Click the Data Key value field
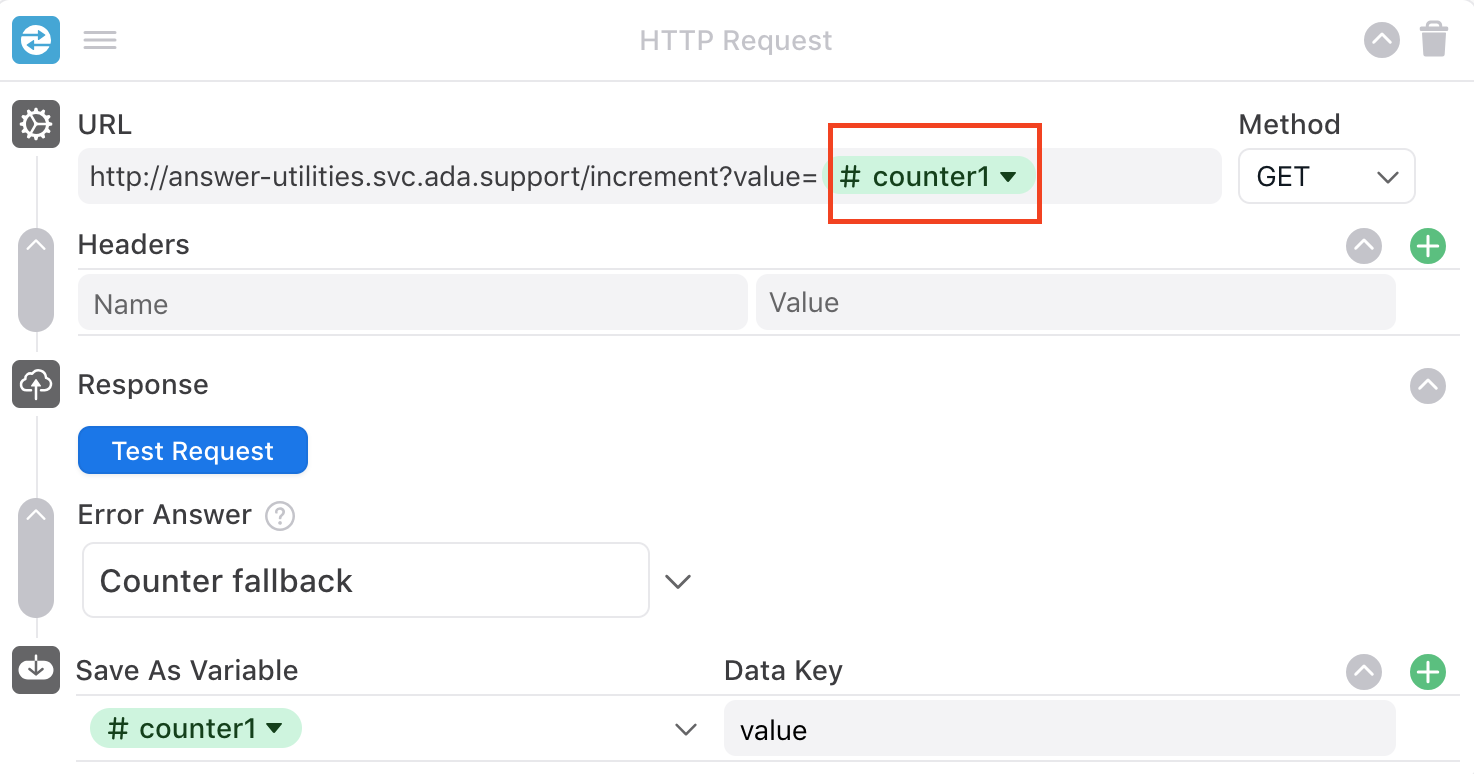The width and height of the screenshot is (1474, 774). [x=1058, y=729]
